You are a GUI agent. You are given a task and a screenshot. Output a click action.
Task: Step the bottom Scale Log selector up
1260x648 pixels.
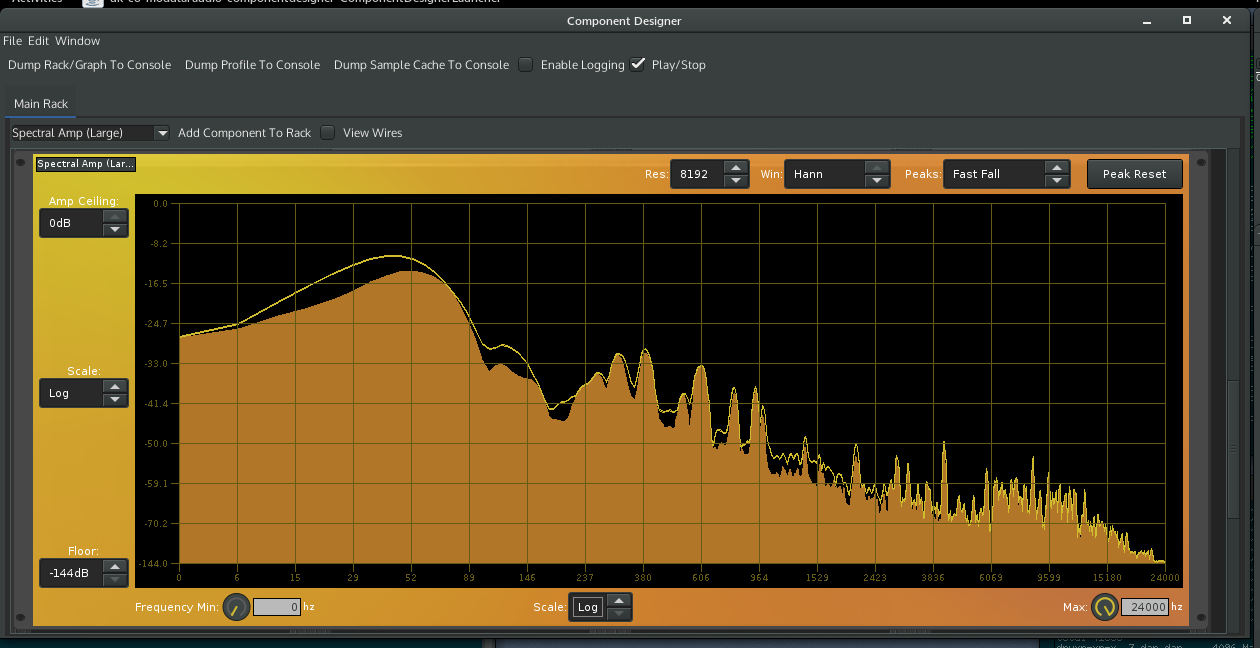pos(620,600)
